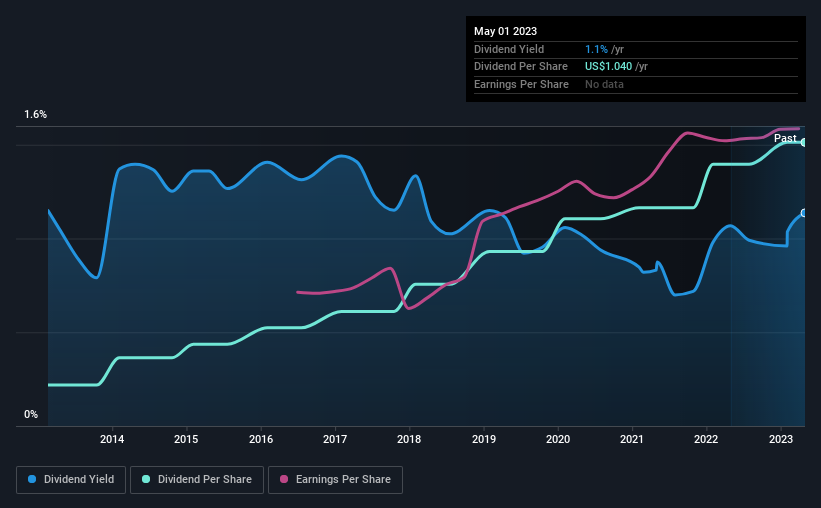Click the US$1.040 dividend per share value
Screen dimensions: 821x508
608,67
